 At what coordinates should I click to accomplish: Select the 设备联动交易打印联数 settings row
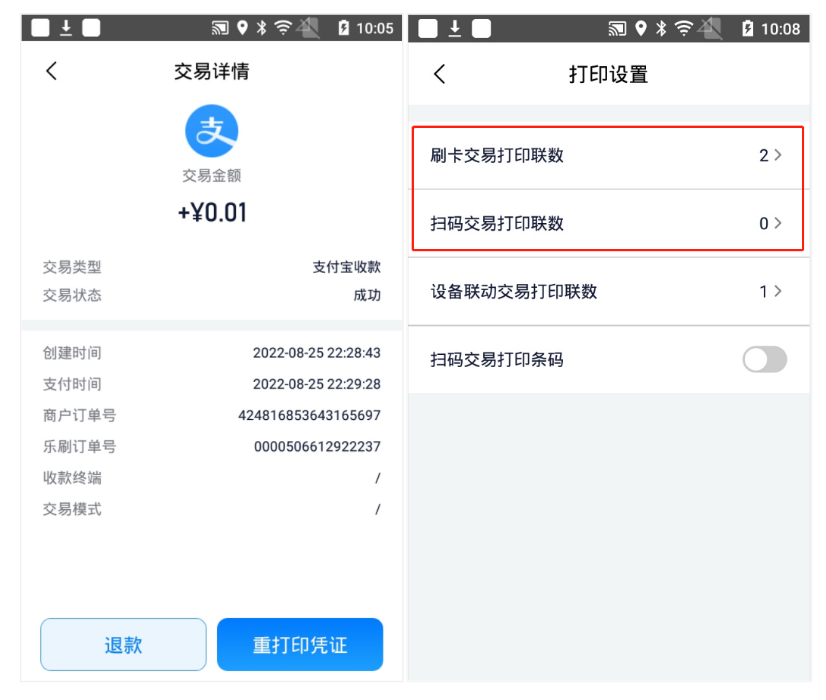tap(609, 291)
